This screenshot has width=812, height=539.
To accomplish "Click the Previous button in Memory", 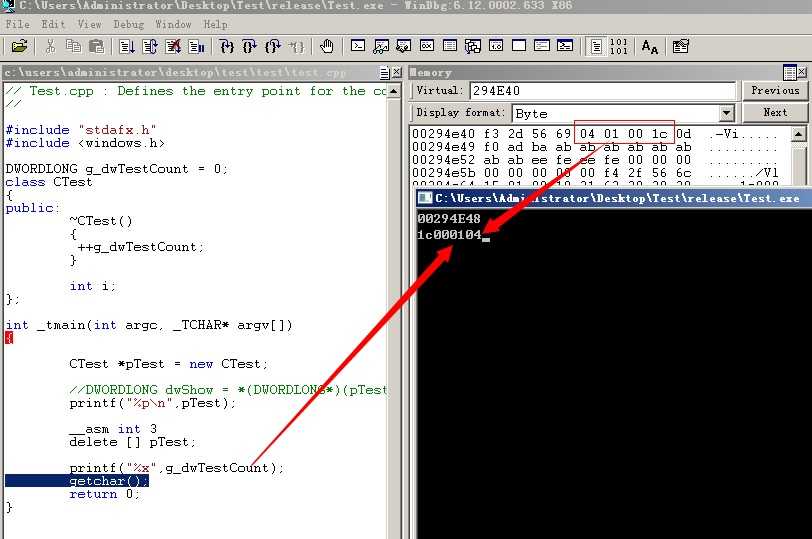I will tap(775, 91).
